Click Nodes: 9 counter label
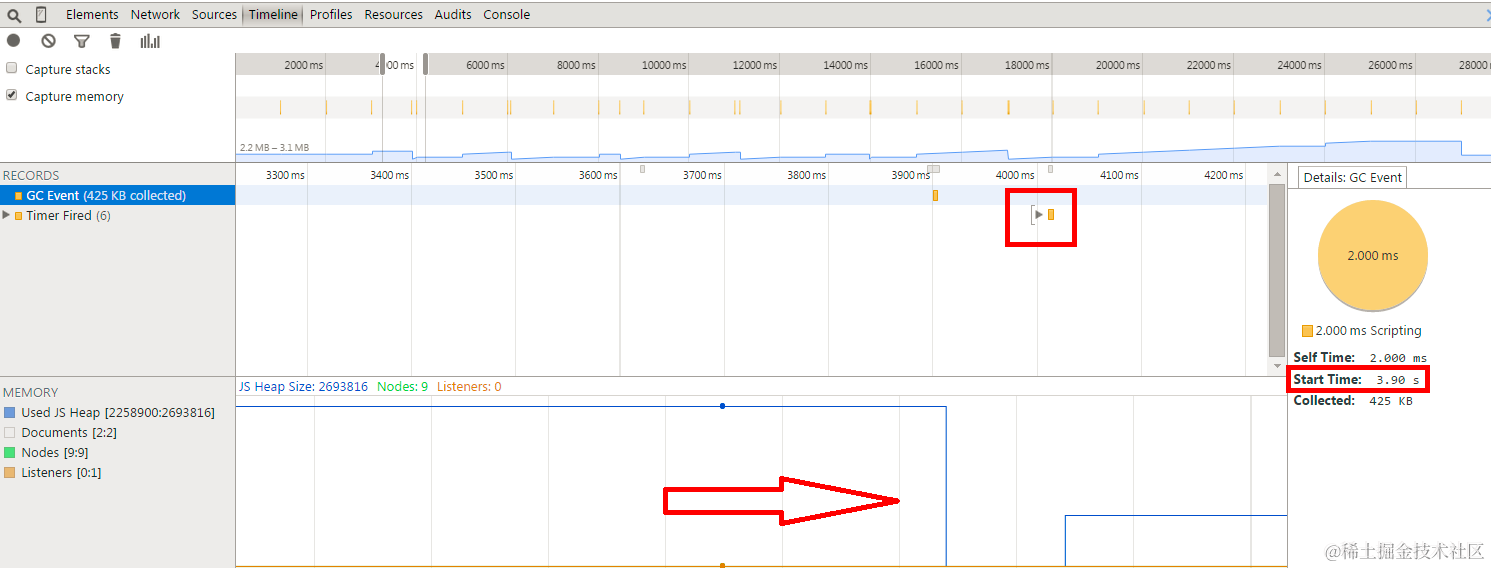 click(402, 386)
